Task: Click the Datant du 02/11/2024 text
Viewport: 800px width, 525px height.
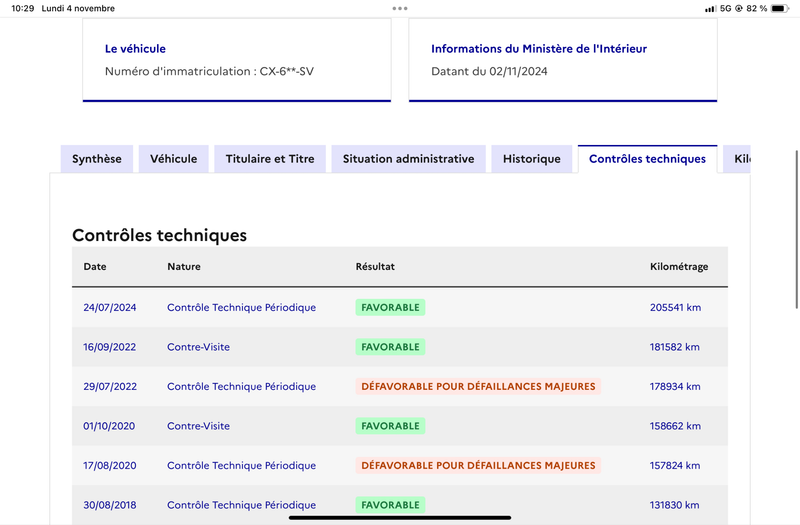Action: [489, 71]
